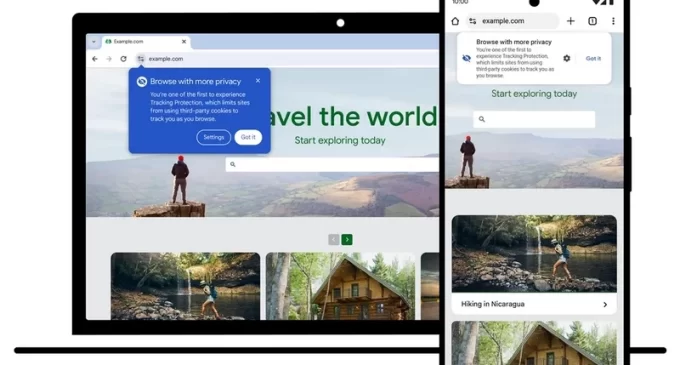This screenshot has width=680, height=365.
Task: Tap the Hiking in Nicaragua label
Action: point(493,304)
